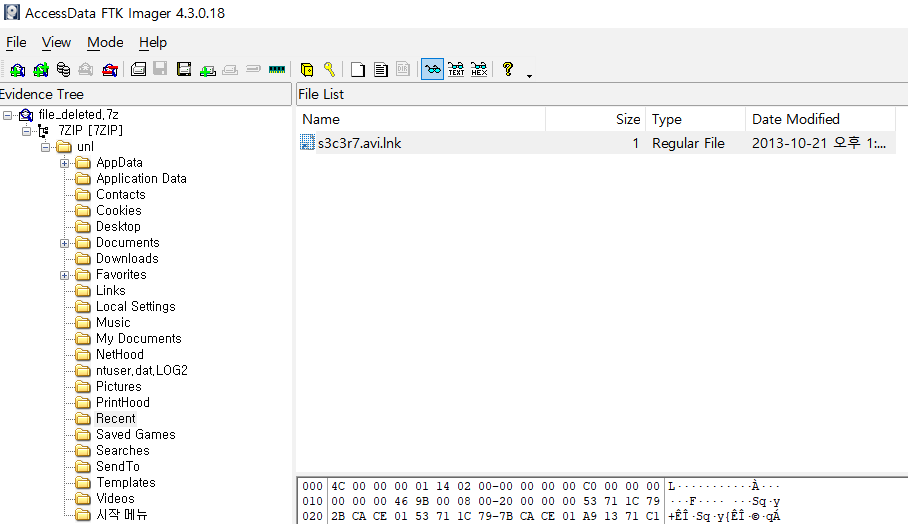Click the Export Files blank page icon
908x524 pixels.
358,69
